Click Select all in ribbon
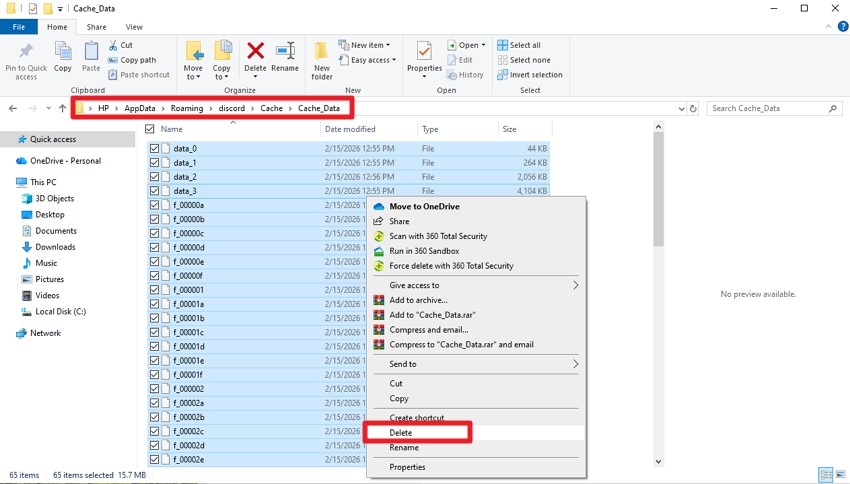This screenshot has height=484, width=850. click(x=519, y=45)
